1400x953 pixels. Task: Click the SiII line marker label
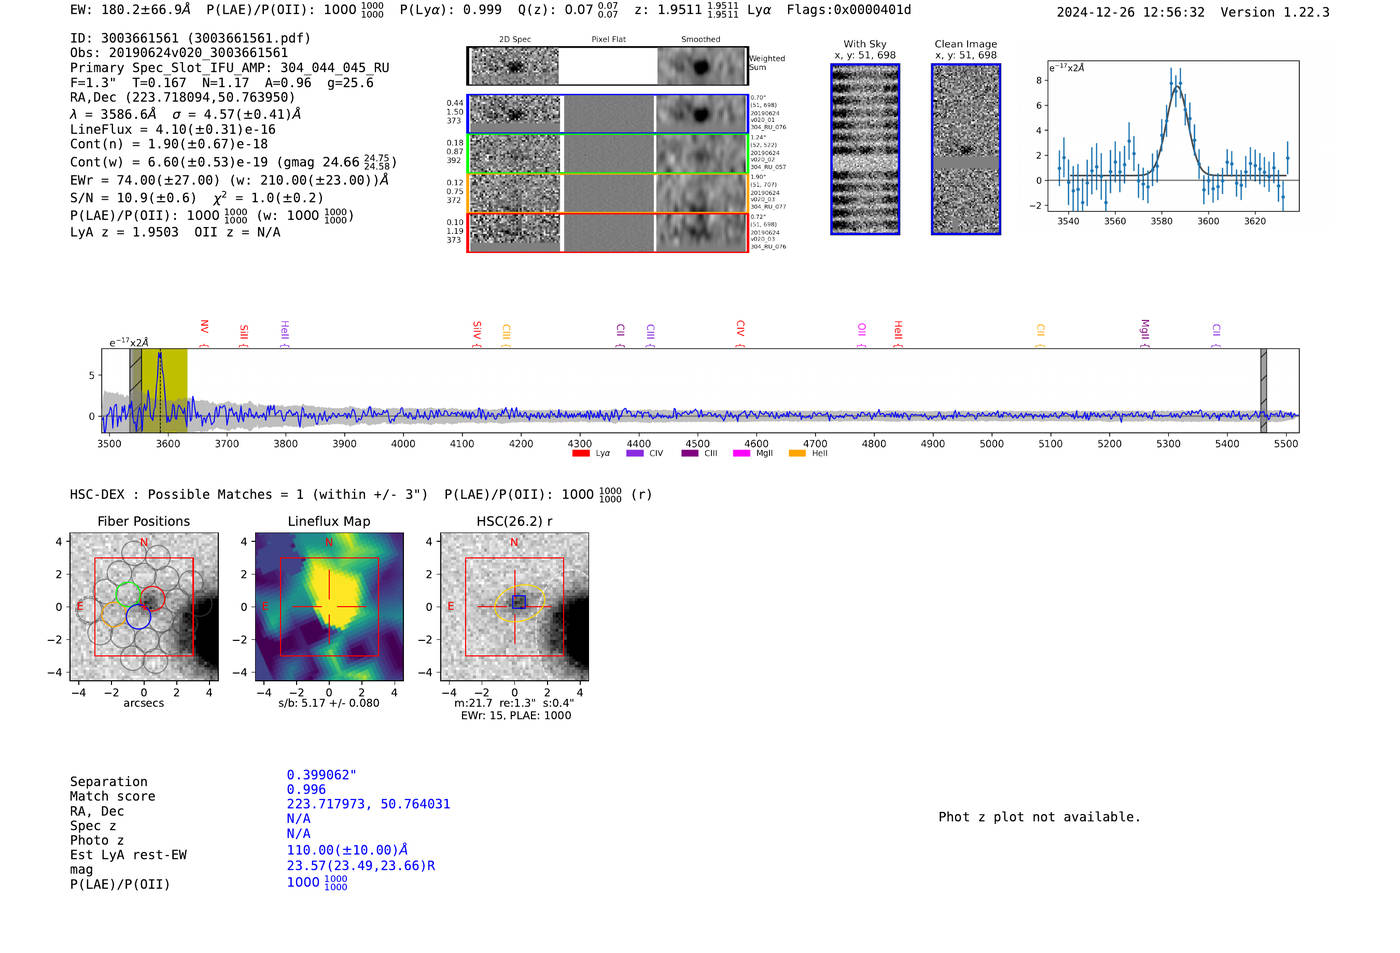244,333
